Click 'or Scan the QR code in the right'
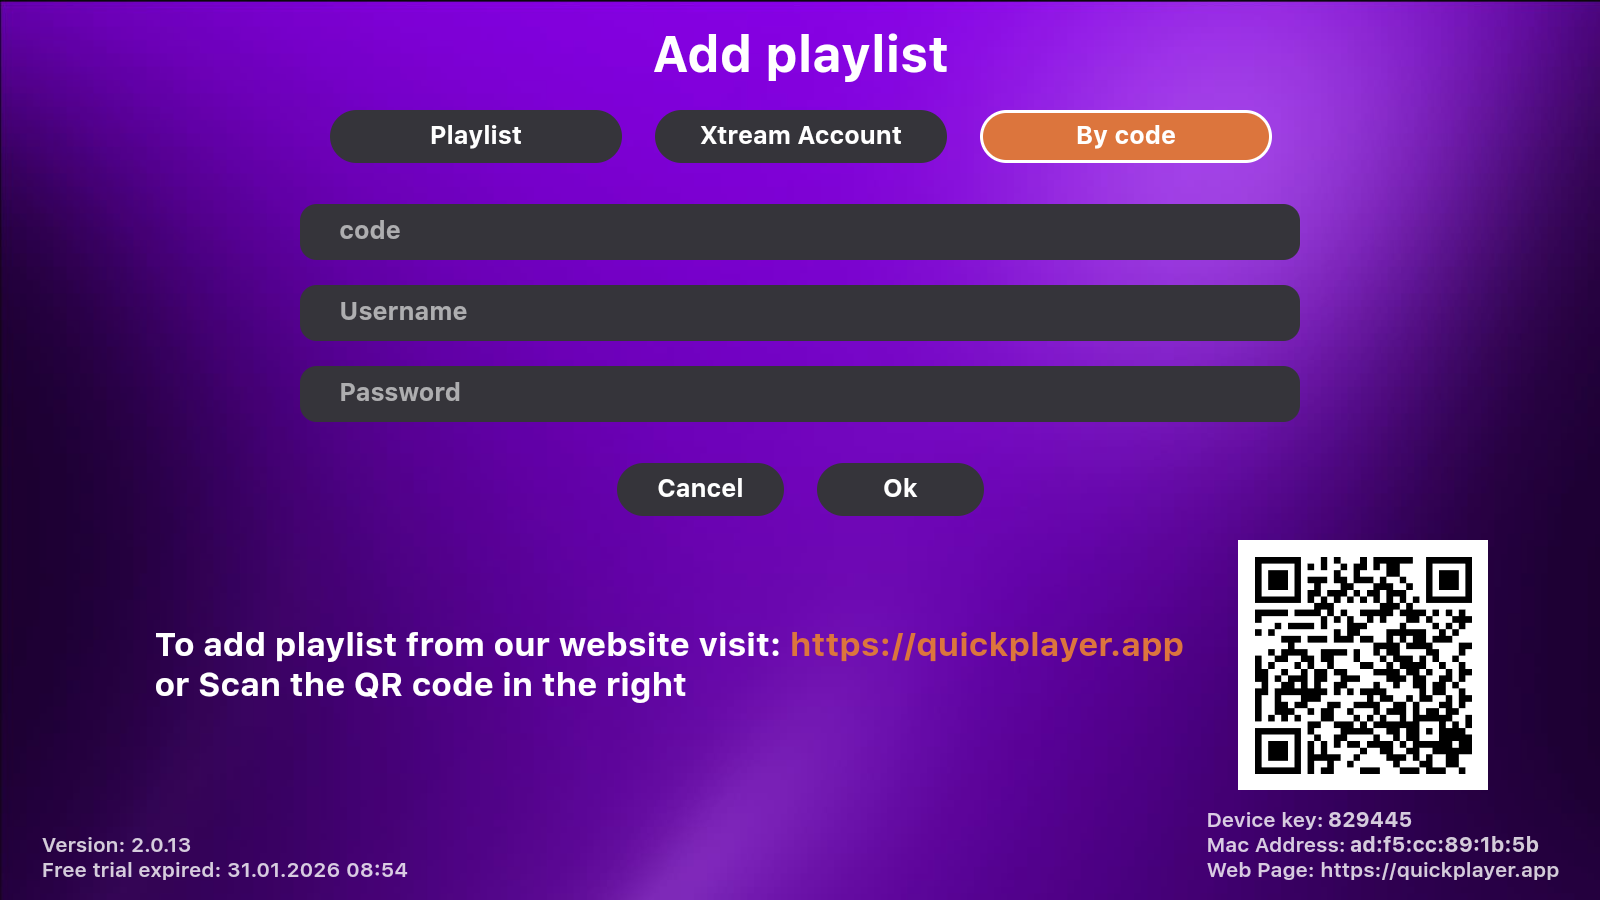1600x900 pixels. [420, 685]
